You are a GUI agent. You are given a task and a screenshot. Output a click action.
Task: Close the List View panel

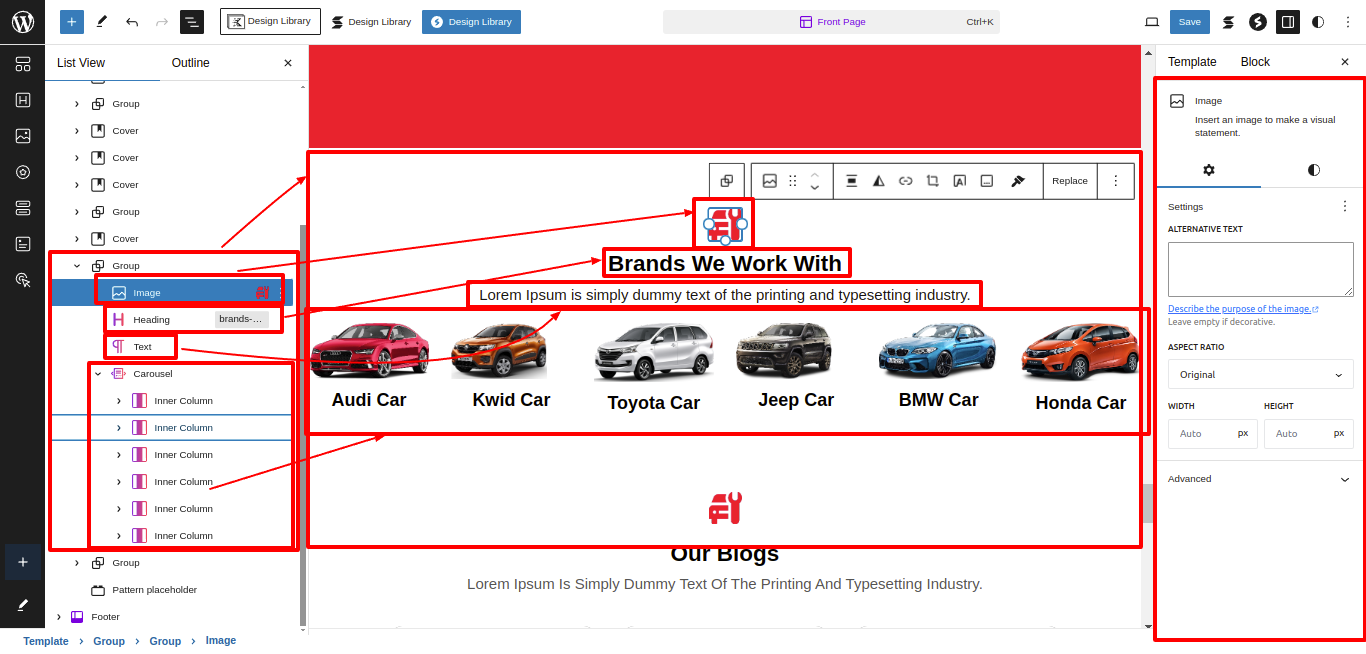pyautogui.click(x=288, y=63)
